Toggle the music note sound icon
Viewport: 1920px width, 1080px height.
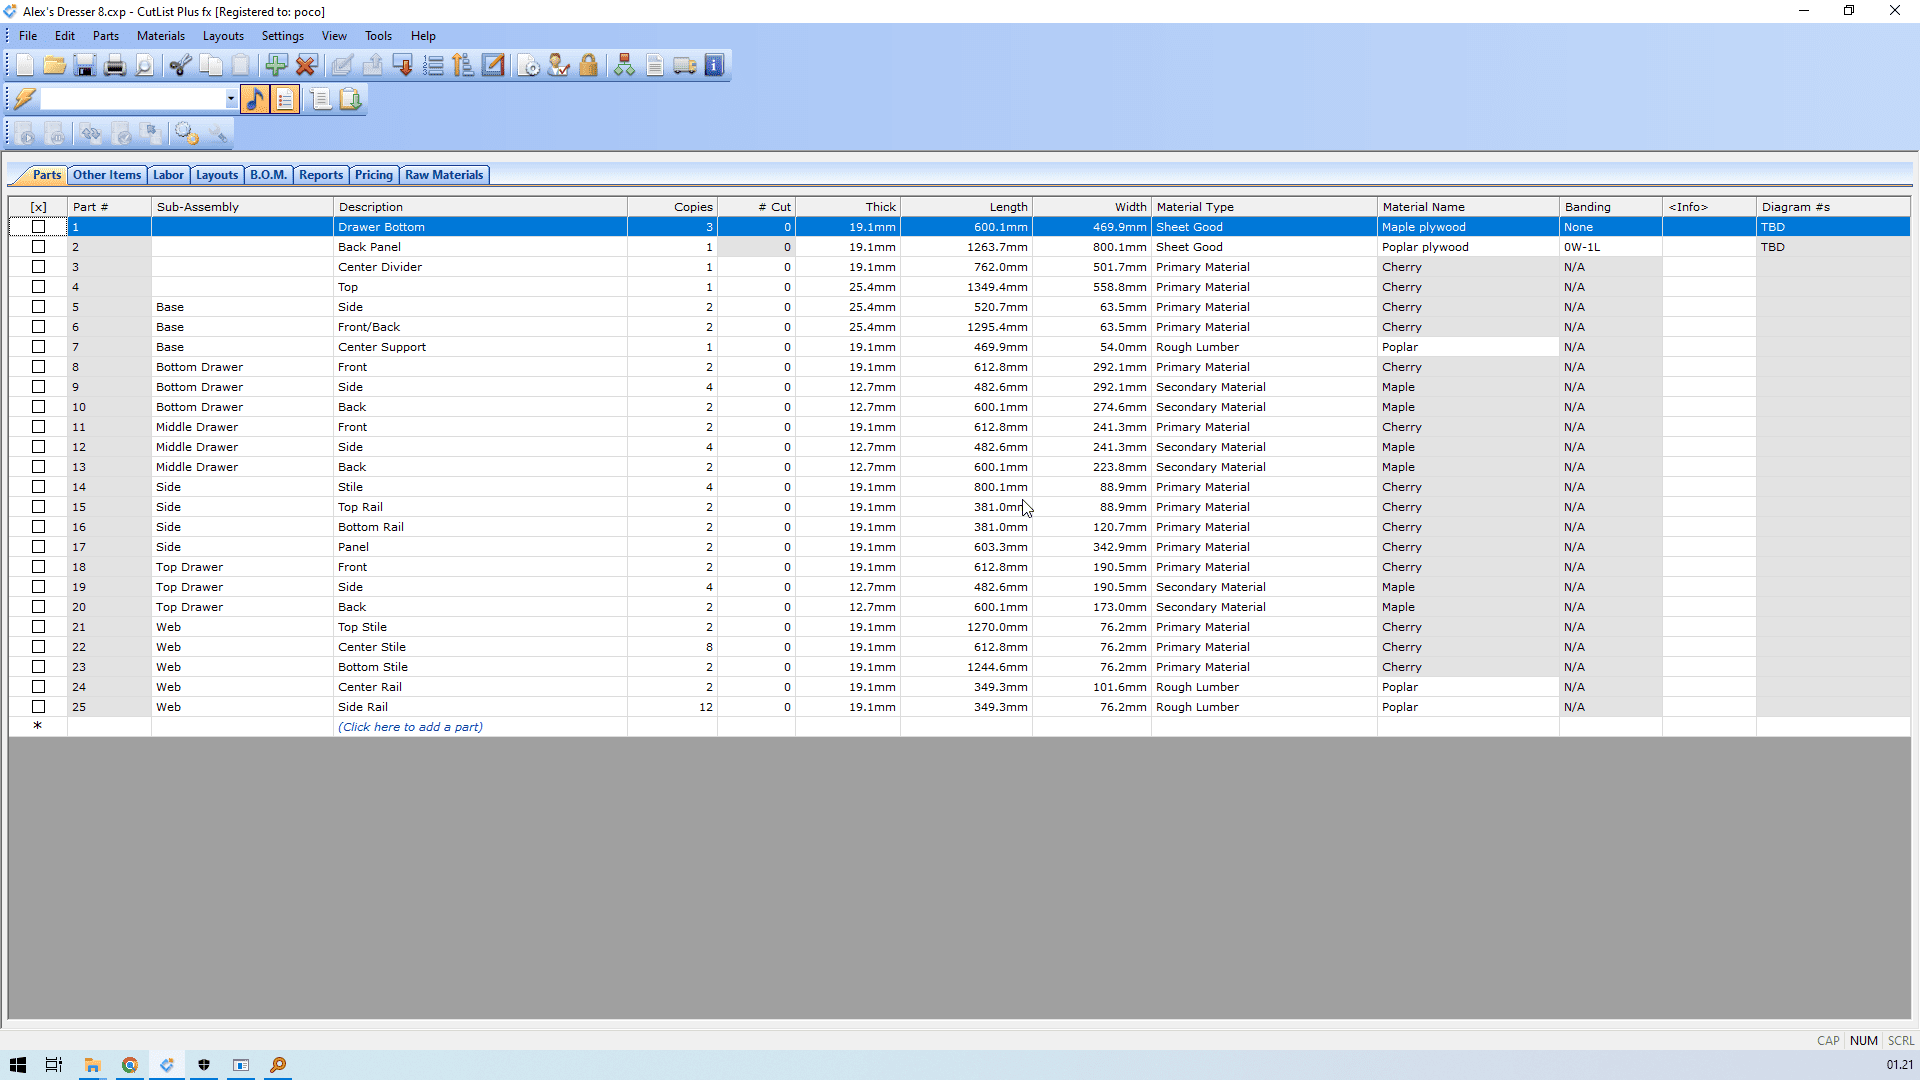pos(255,99)
